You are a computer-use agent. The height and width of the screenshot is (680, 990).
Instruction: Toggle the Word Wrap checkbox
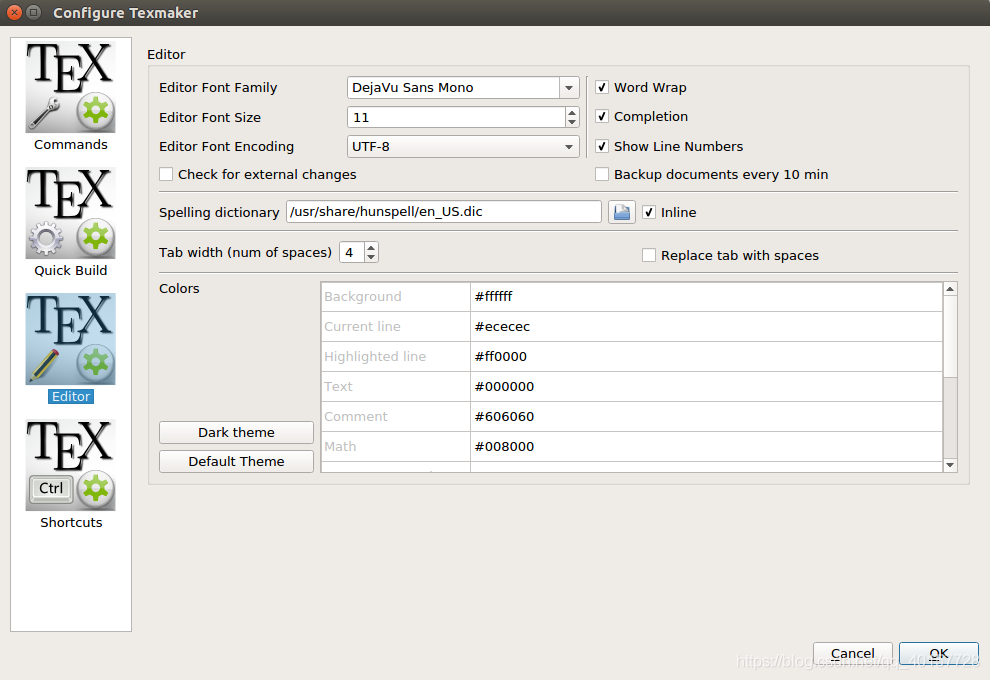[x=602, y=87]
